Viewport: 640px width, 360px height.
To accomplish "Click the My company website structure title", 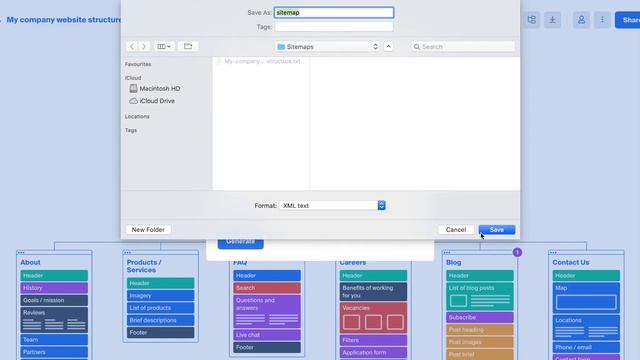I will pos(64,20).
